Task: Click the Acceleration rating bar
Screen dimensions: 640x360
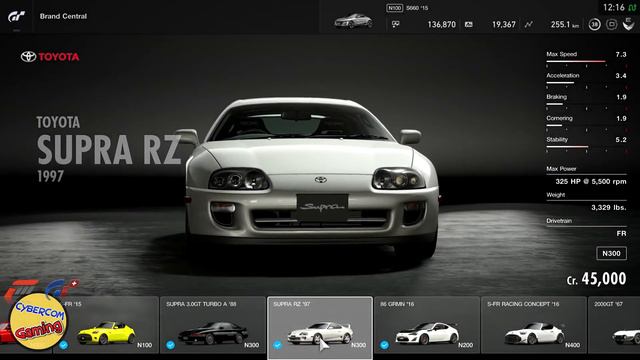Action: point(586,83)
